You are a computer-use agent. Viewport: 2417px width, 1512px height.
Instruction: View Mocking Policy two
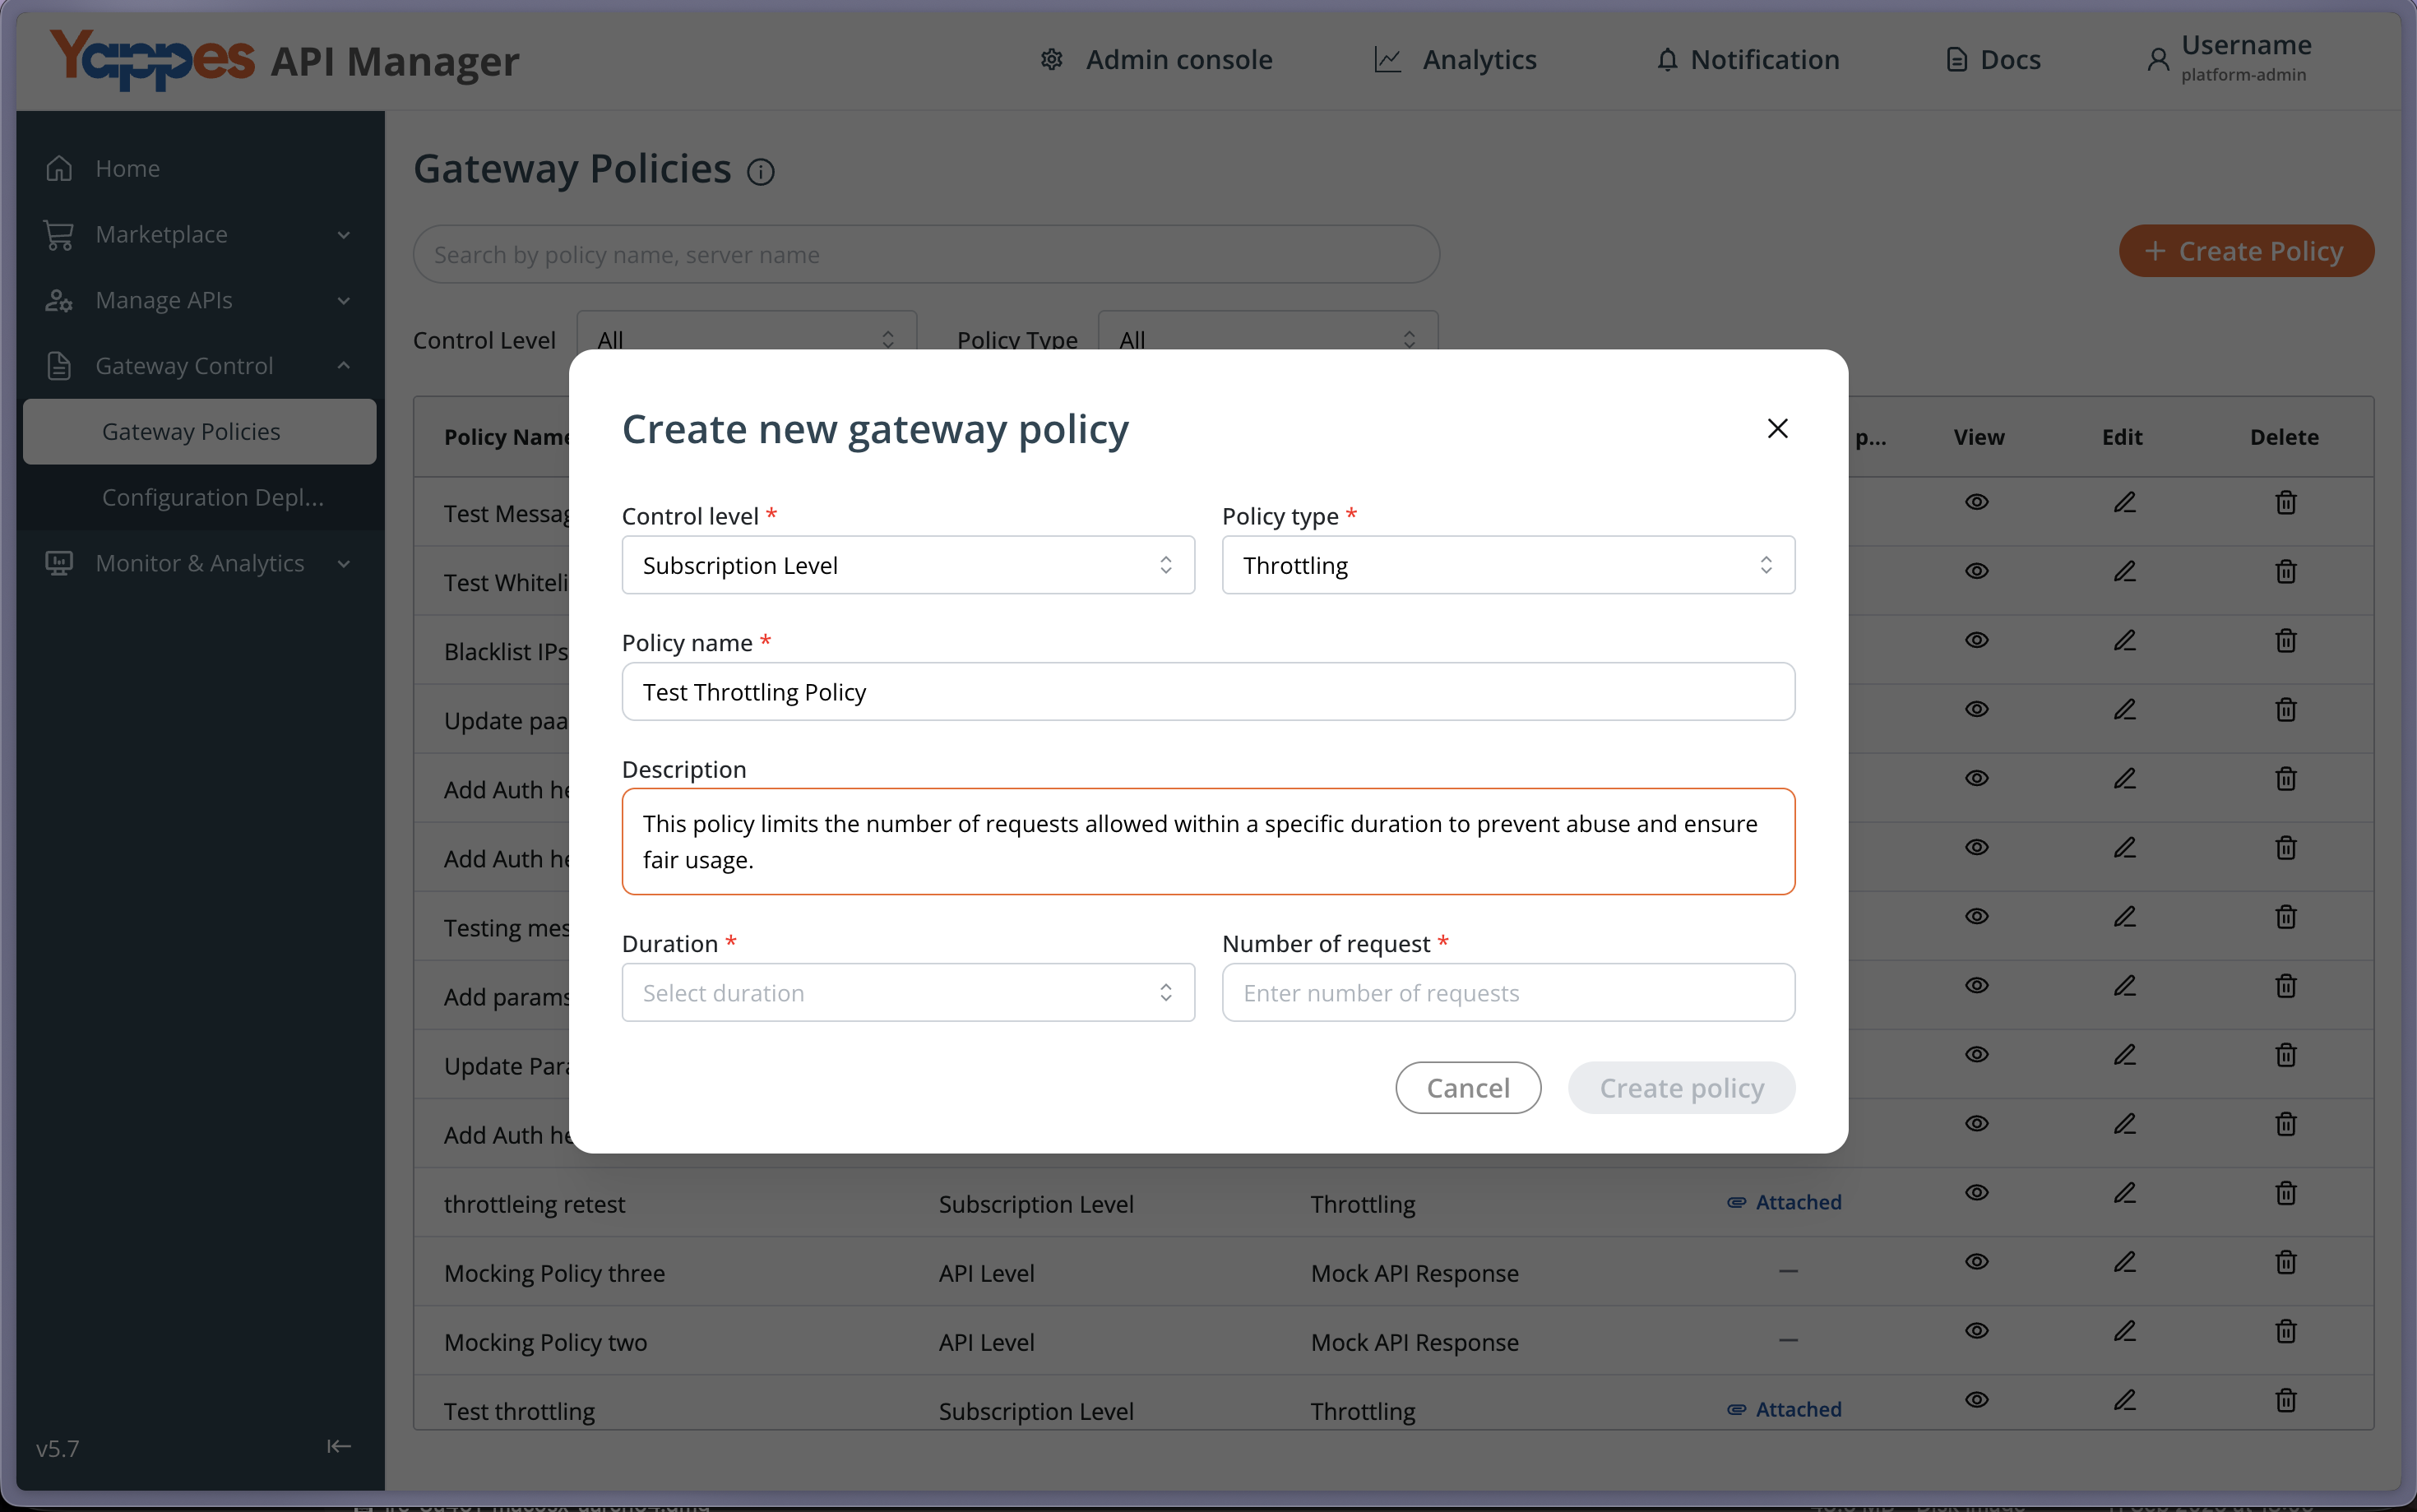click(1976, 1330)
